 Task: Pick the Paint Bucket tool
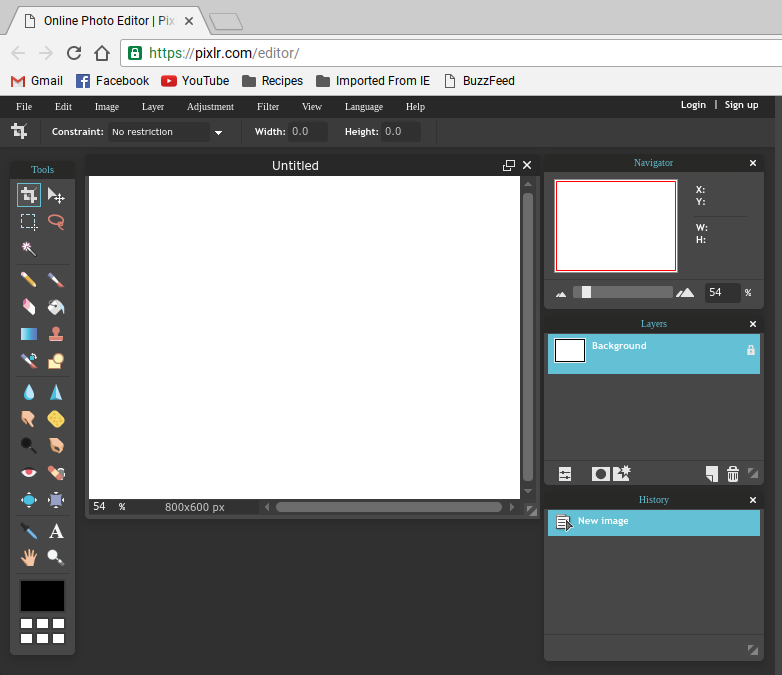(56, 307)
